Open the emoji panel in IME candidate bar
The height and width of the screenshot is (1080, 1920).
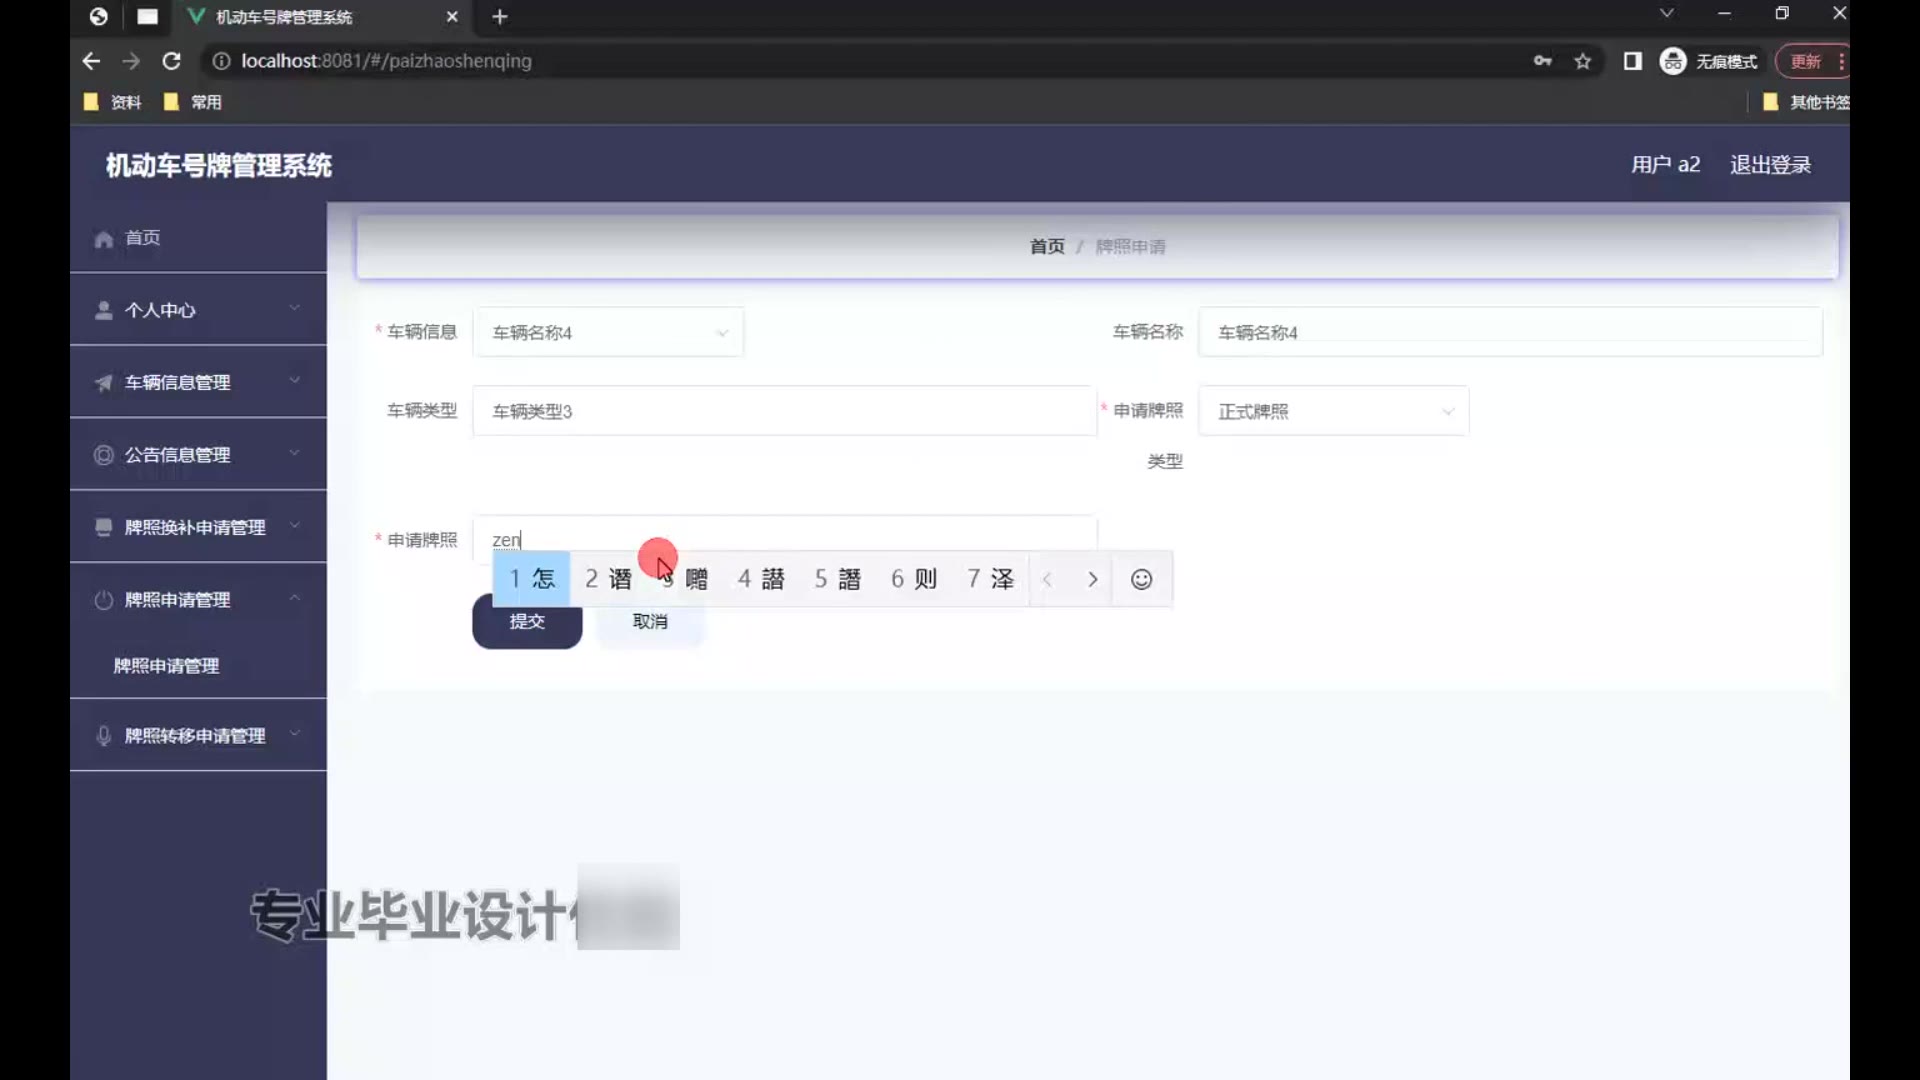click(1141, 579)
